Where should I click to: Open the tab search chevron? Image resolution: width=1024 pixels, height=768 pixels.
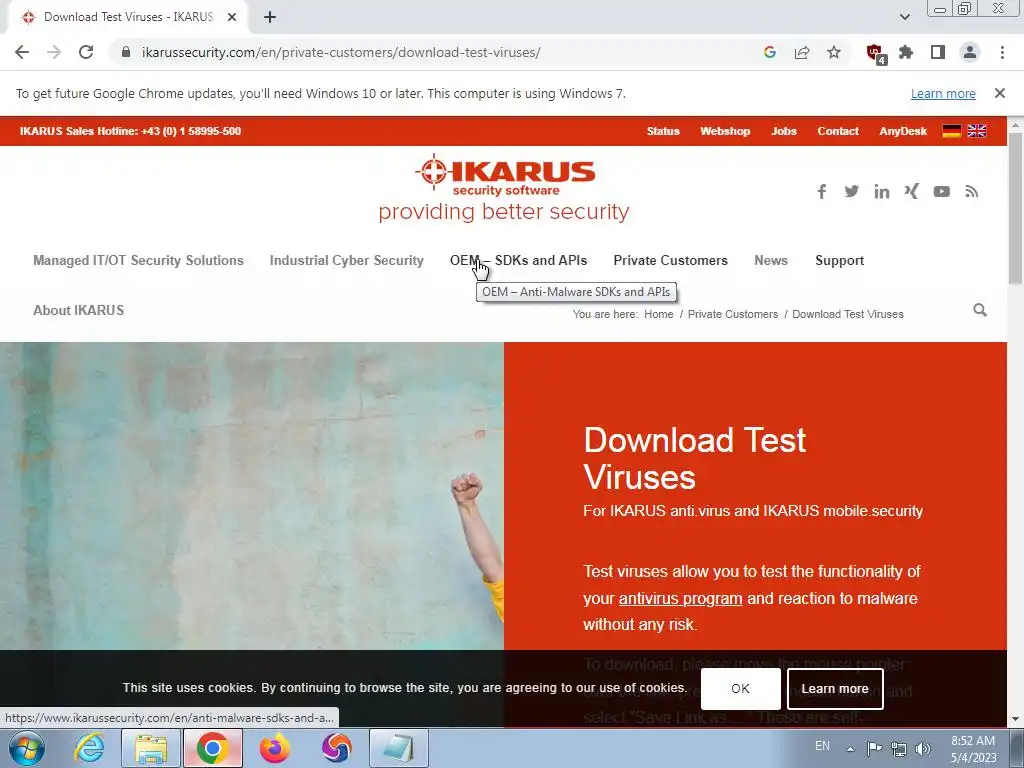(x=904, y=17)
